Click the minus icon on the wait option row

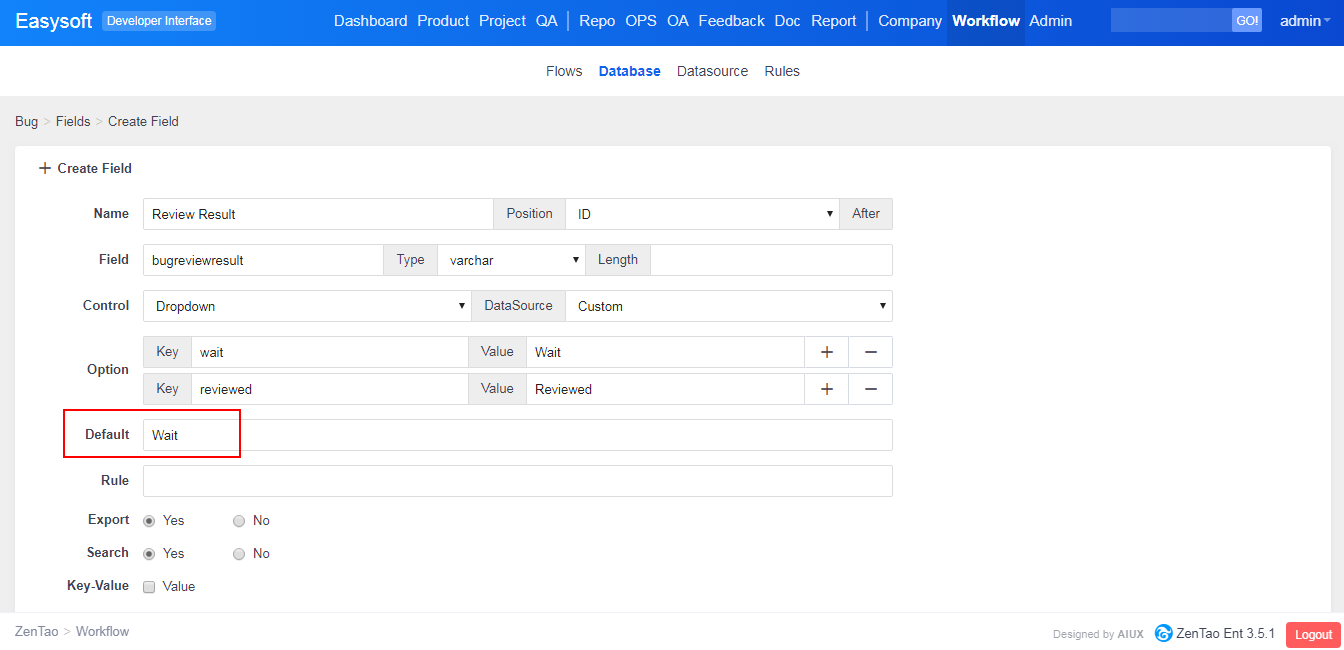(x=870, y=352)
